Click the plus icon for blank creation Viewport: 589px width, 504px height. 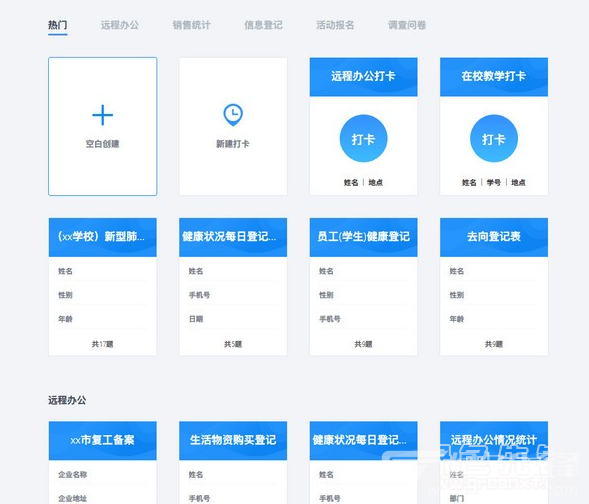pos(103,115)
